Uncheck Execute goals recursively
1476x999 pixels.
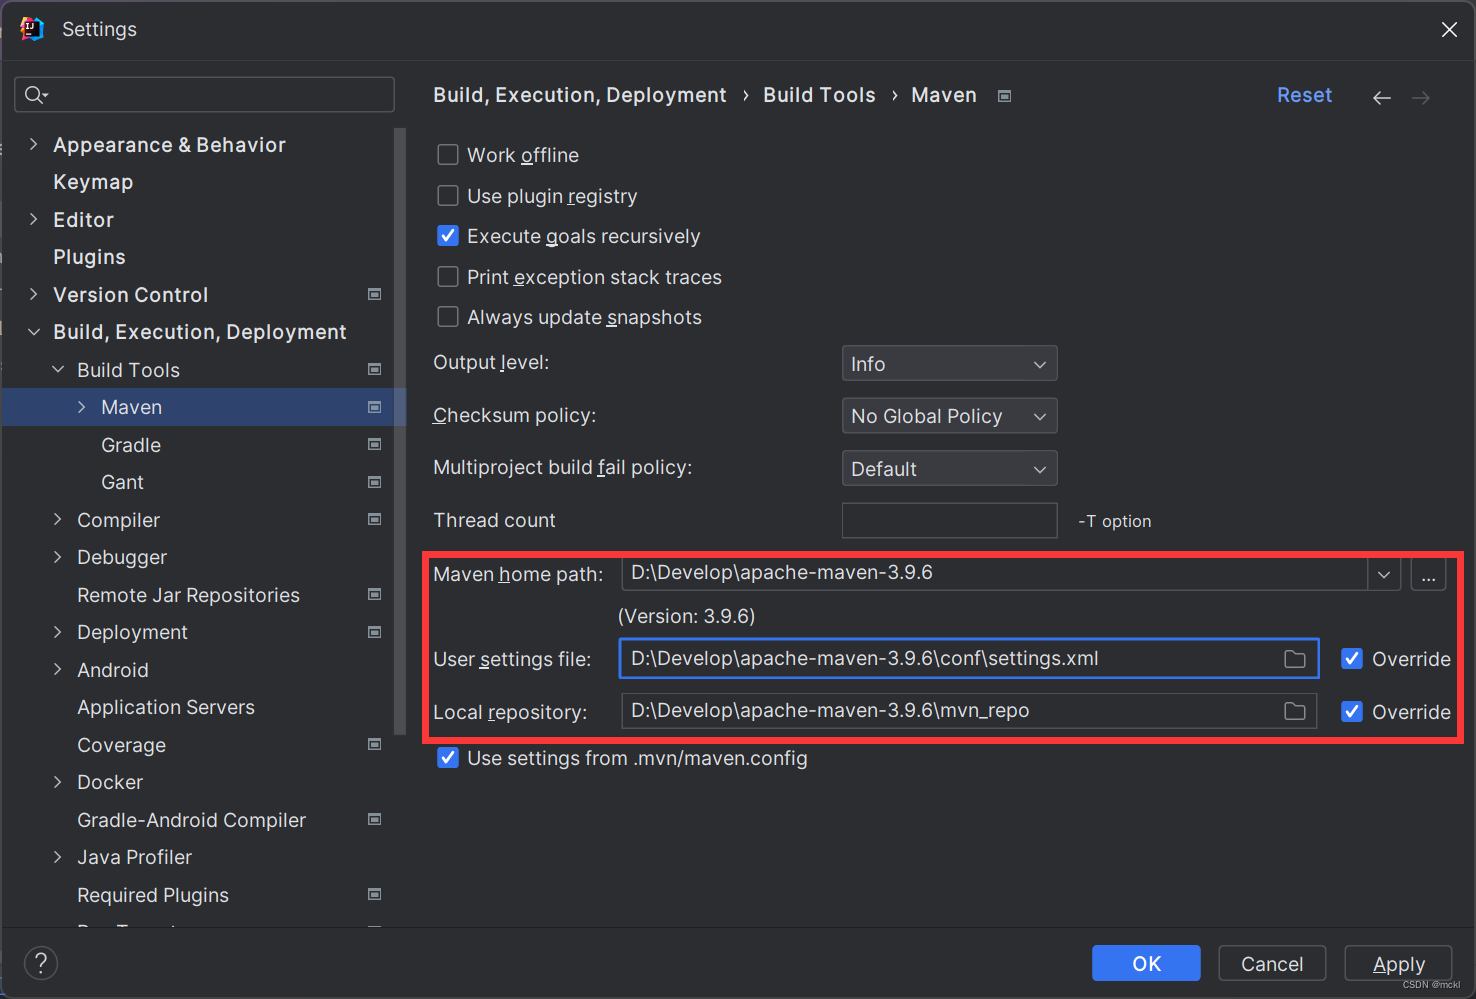(x=448, y=236)
